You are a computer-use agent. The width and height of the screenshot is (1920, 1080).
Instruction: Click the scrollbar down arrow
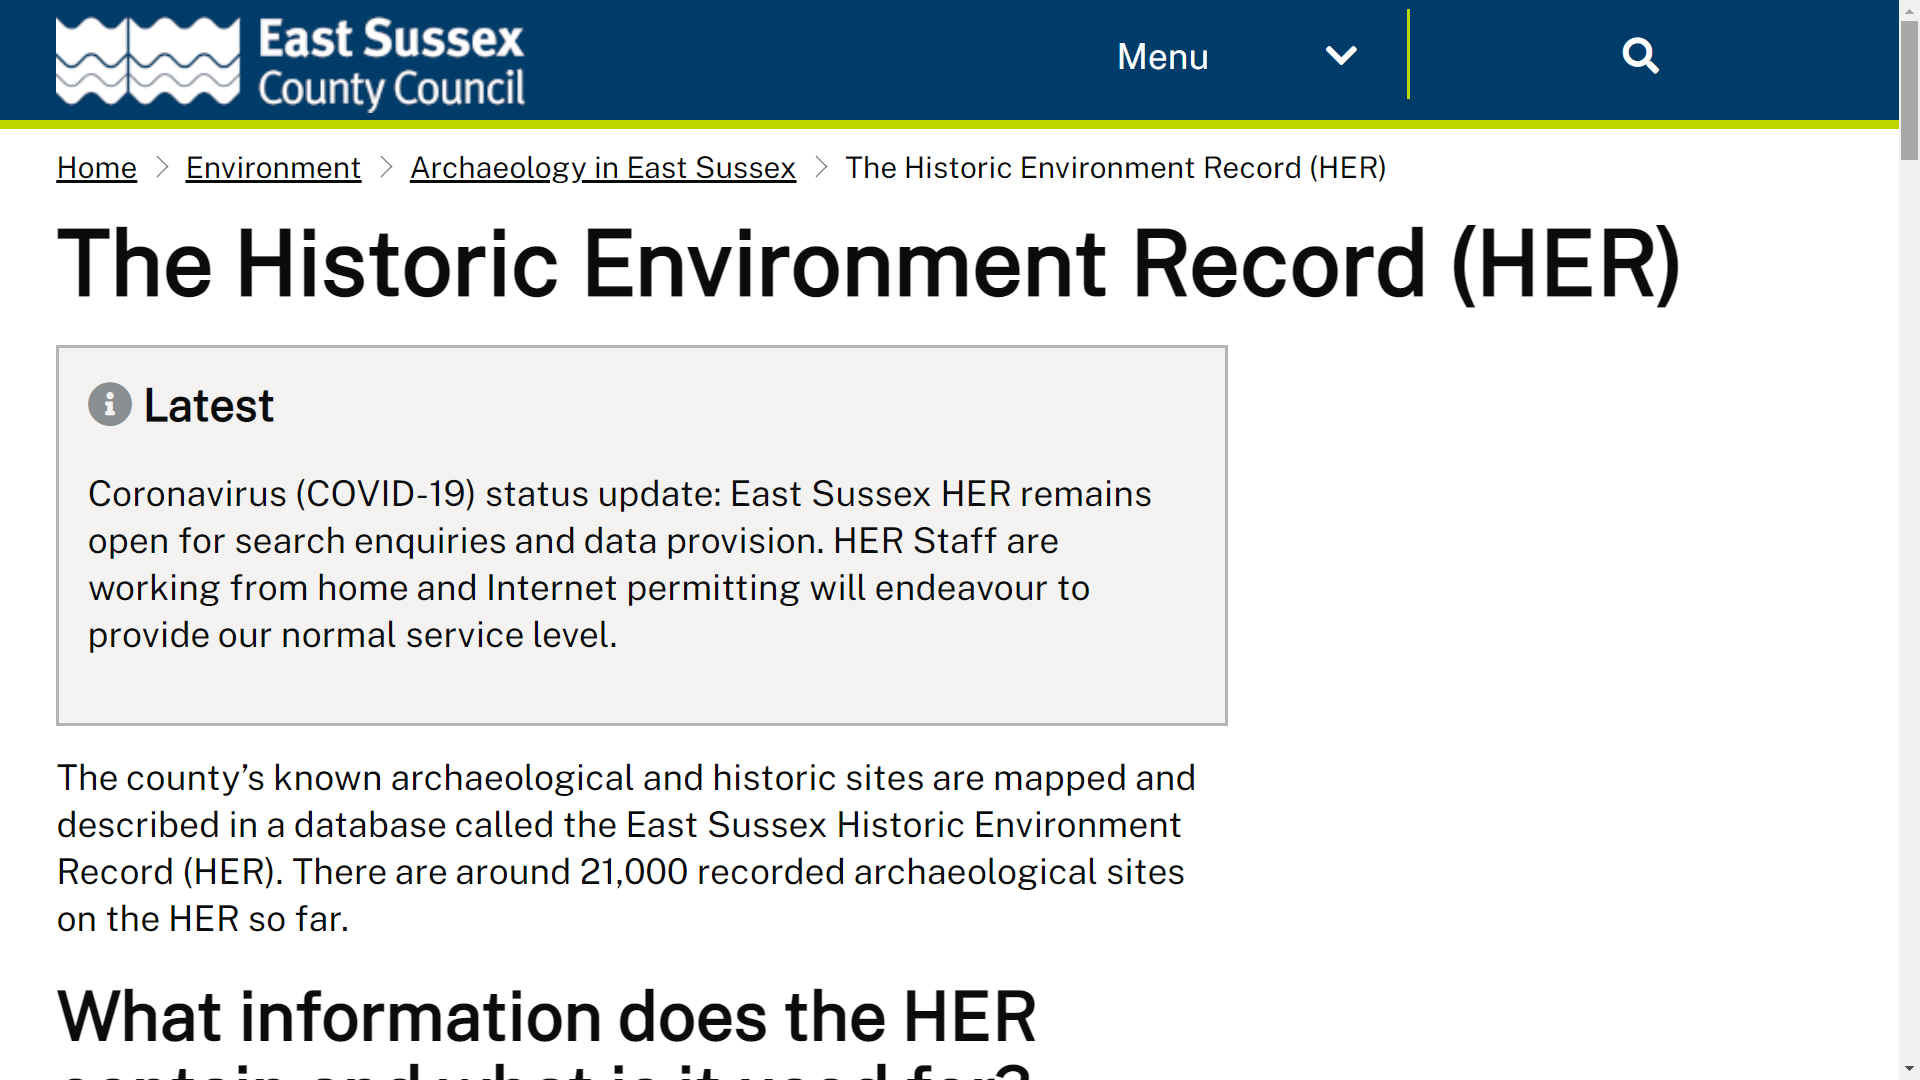click(x=1909, y=1070)
